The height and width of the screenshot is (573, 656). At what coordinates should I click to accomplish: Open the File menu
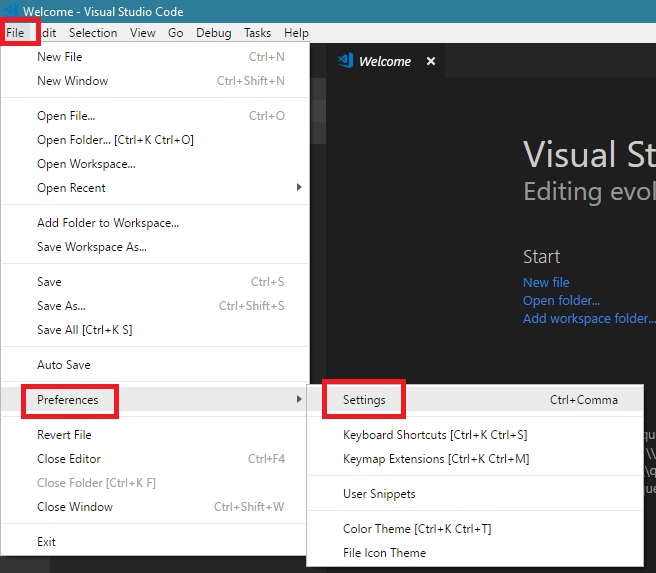[x=15, y=32]
